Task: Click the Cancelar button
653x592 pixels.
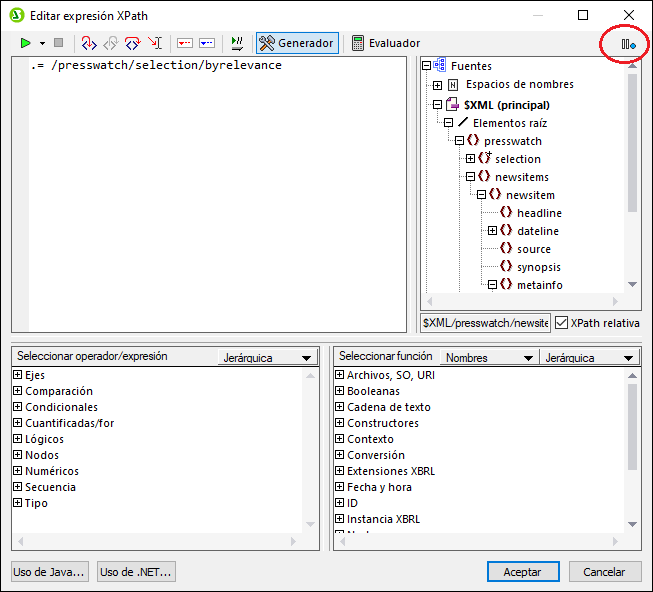Action: coord(605,571)
